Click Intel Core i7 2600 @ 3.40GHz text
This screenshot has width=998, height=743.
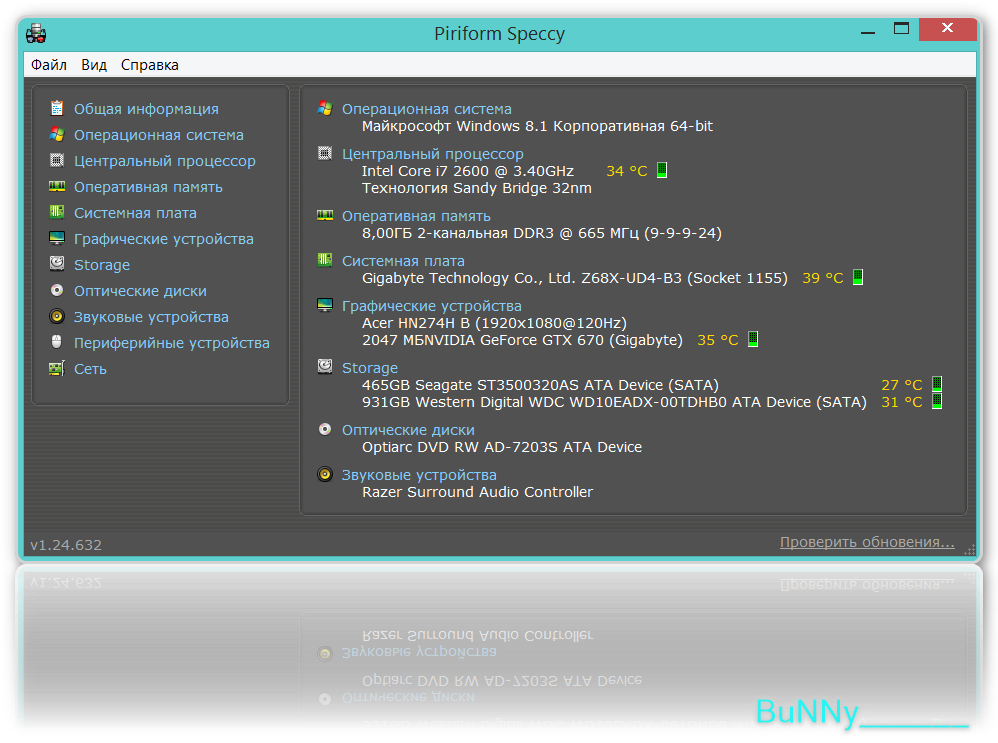pyautogui.click(x=468, y=171)
